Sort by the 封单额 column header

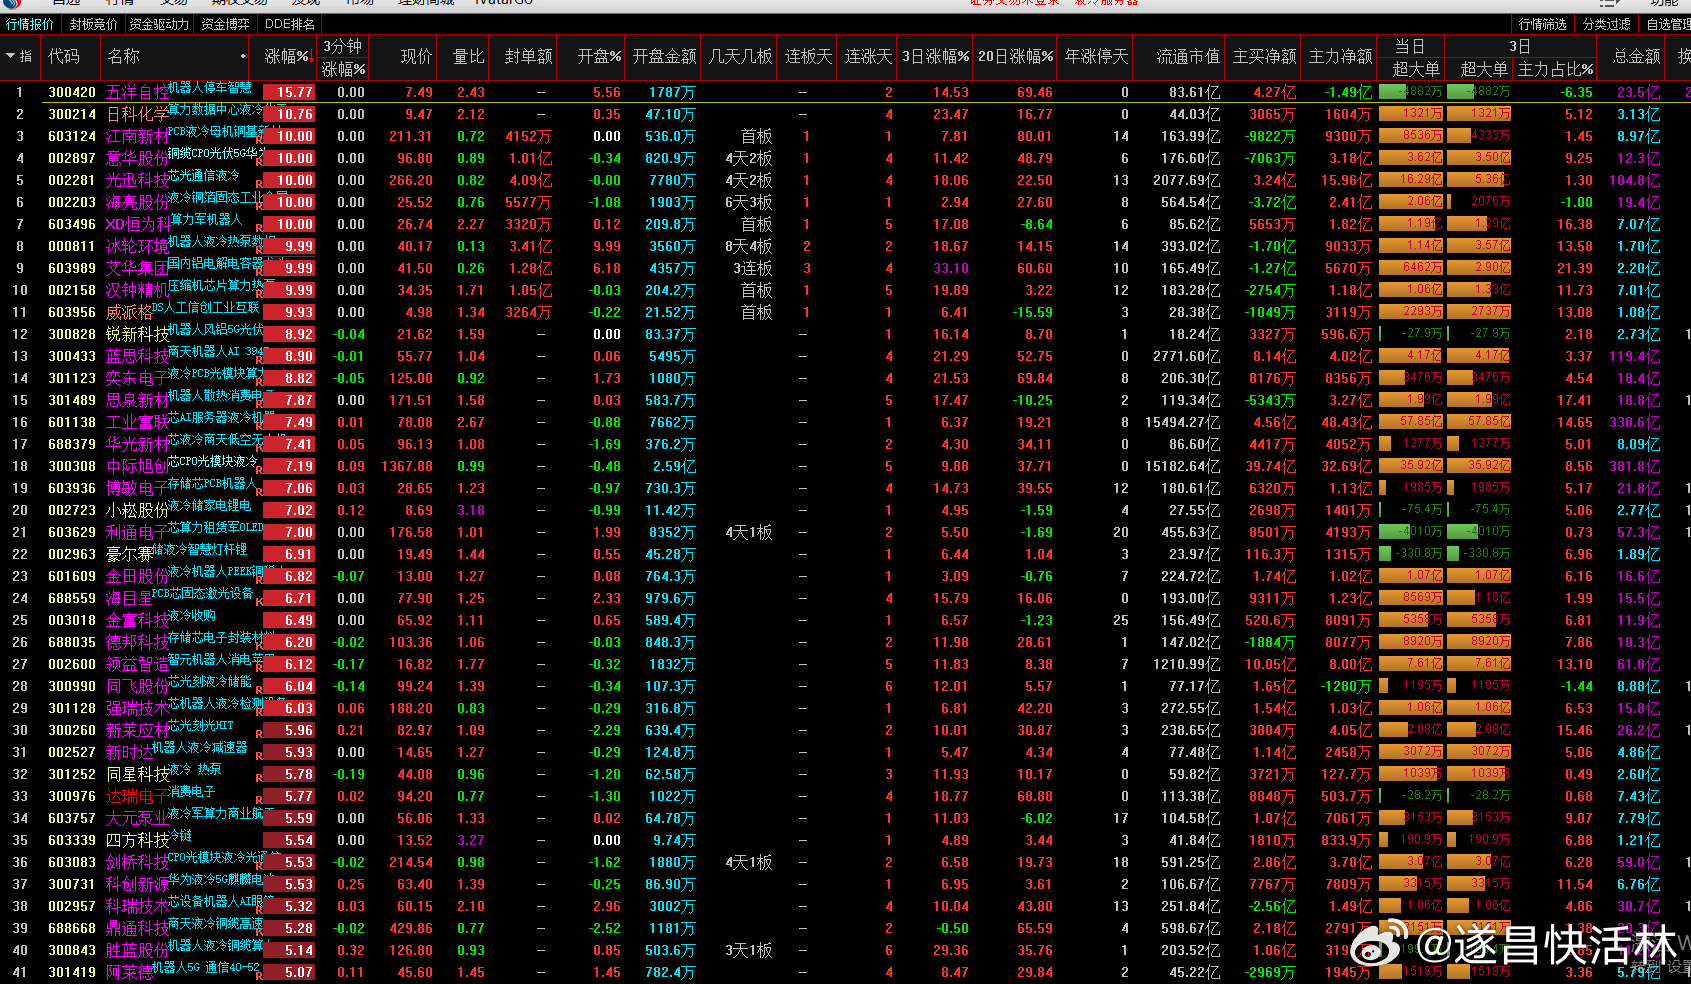tap(528, 57)
